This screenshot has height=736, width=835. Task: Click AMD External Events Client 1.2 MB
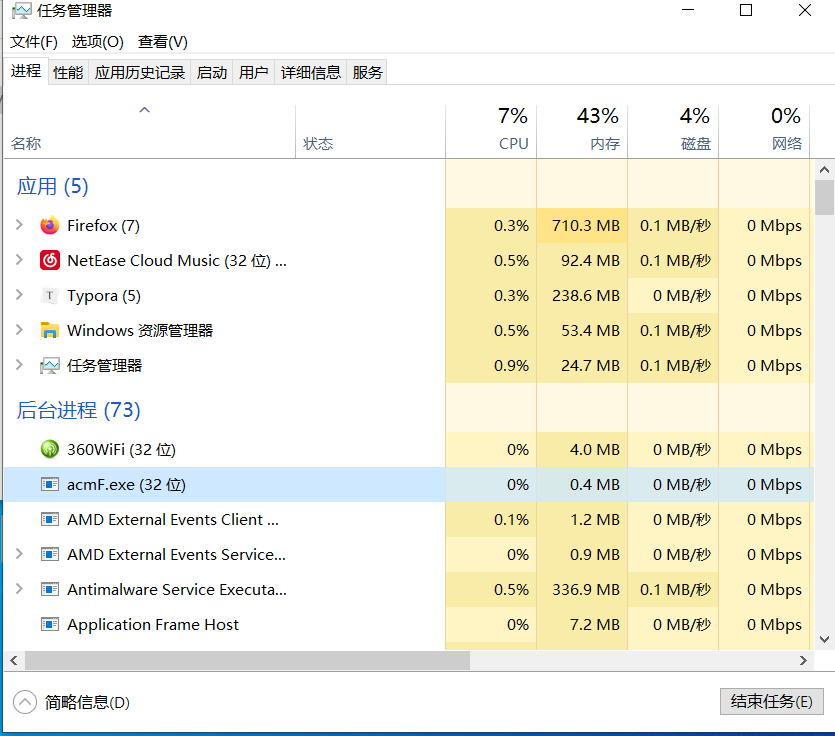pyautogui.click(x=595, y=520)
